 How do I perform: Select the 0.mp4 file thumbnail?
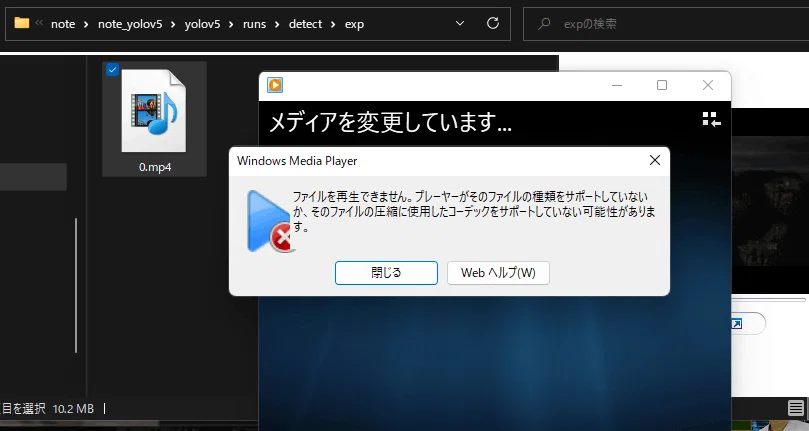(154, 111)
